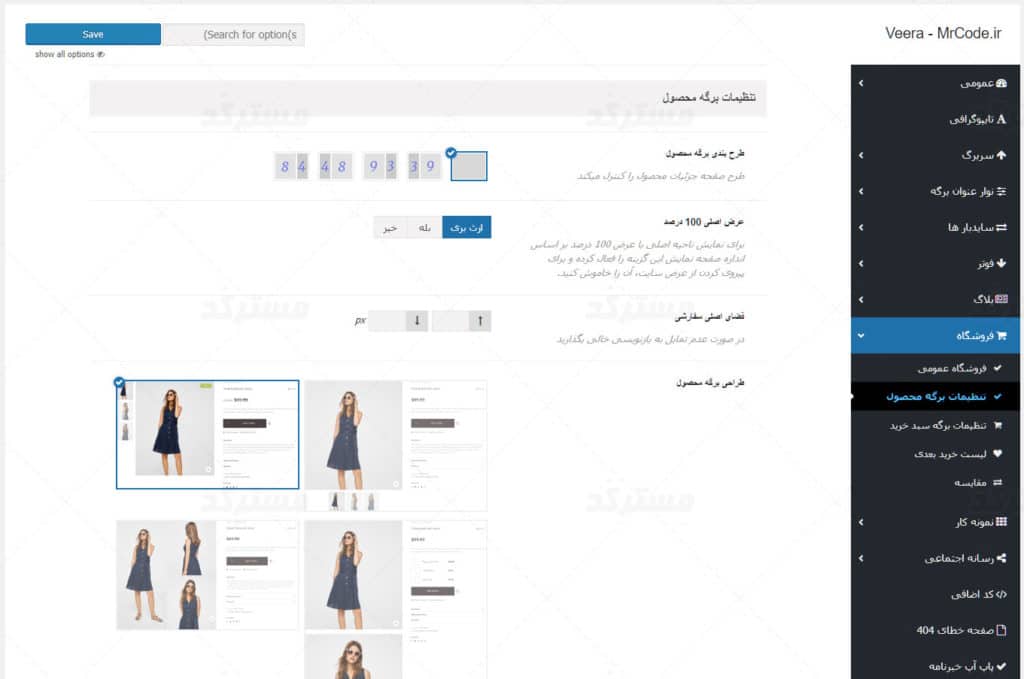Click the down-arrow bottom spacing icon
Screen dimensions: 1024x679
pyautogui.click(x=417, y=321)
